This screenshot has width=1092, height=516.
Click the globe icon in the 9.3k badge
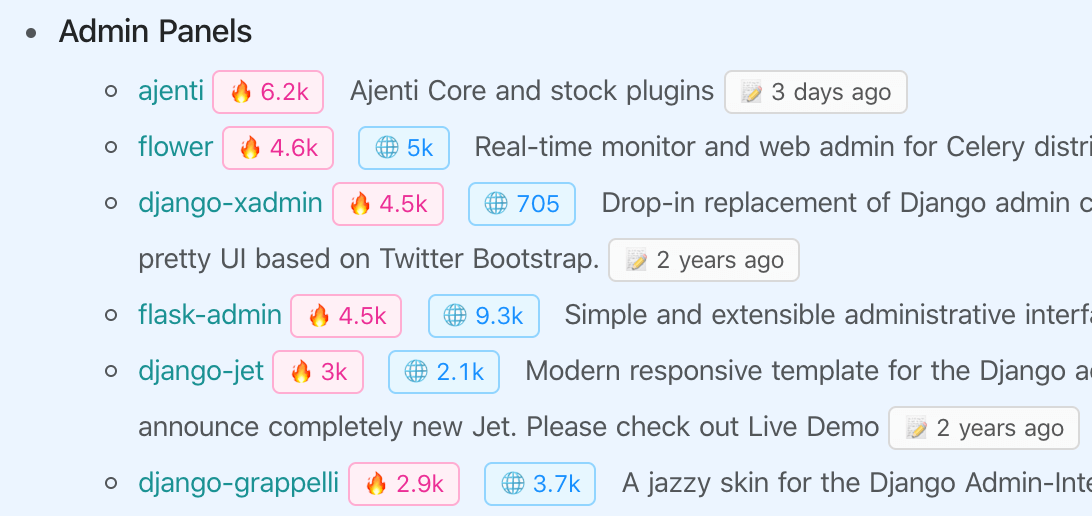455,316
